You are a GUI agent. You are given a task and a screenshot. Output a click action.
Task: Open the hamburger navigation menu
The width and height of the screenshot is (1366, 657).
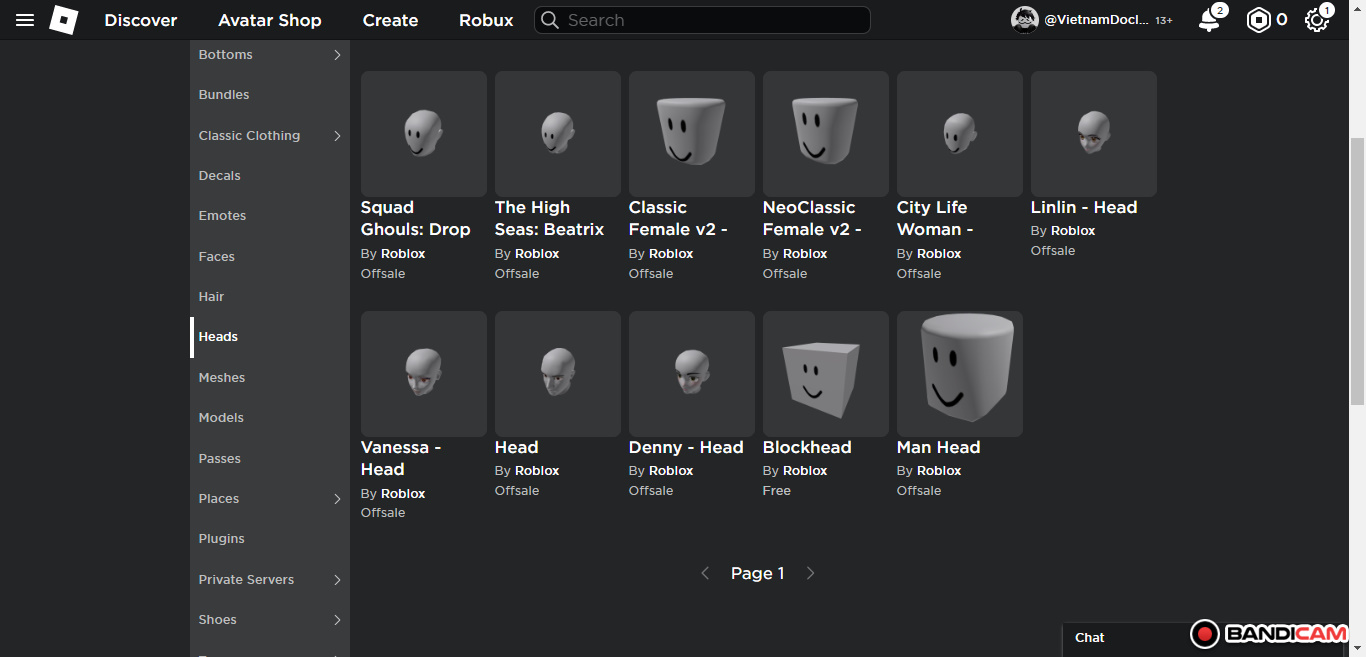click(x=25, y=20)
